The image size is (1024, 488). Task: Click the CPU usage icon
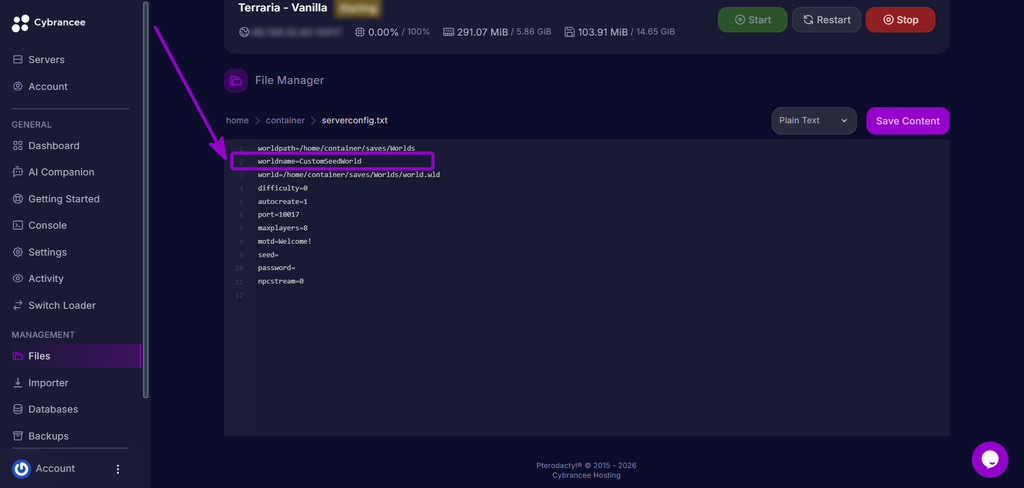point(360,31)
